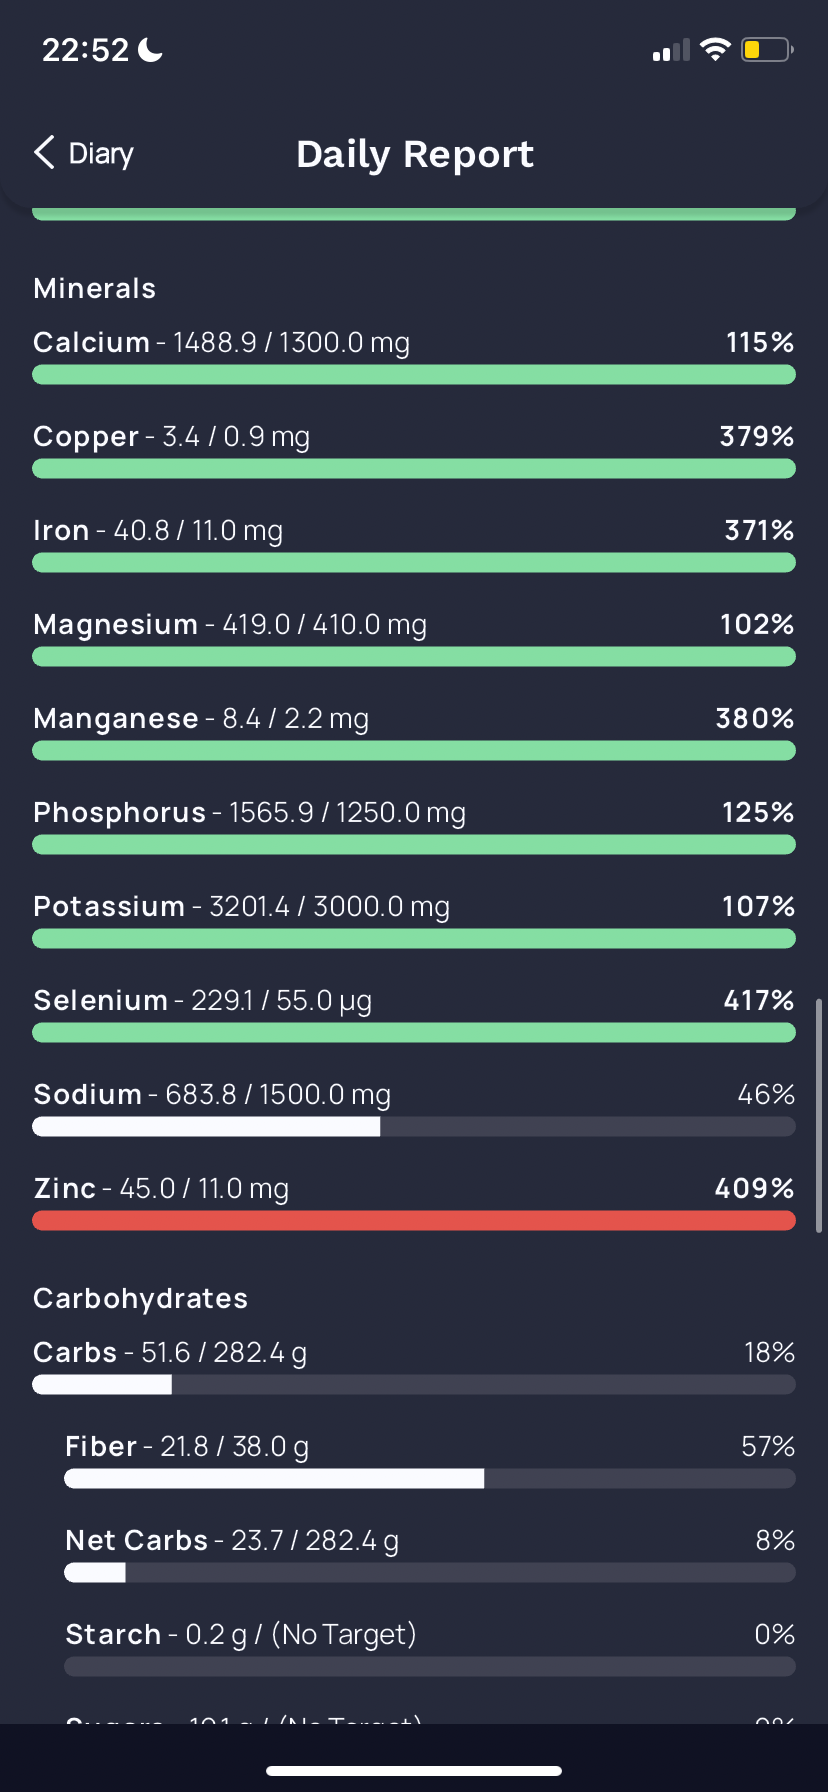Tap the Carbohydrates section header
The width and height of the screenshot is (828, 1792).
click(x=141, y=1299)
